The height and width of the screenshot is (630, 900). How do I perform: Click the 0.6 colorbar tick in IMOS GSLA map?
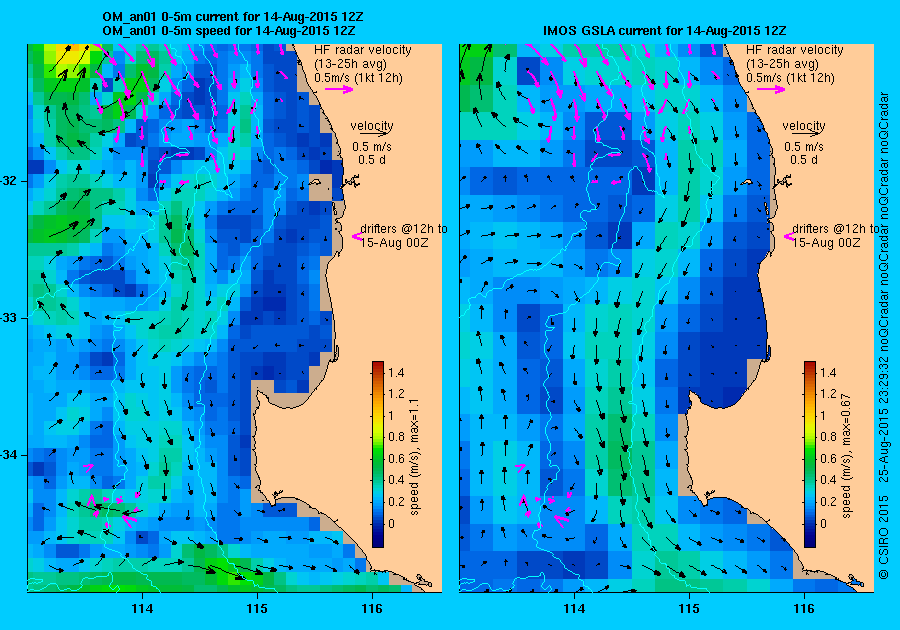click(828, 459)
